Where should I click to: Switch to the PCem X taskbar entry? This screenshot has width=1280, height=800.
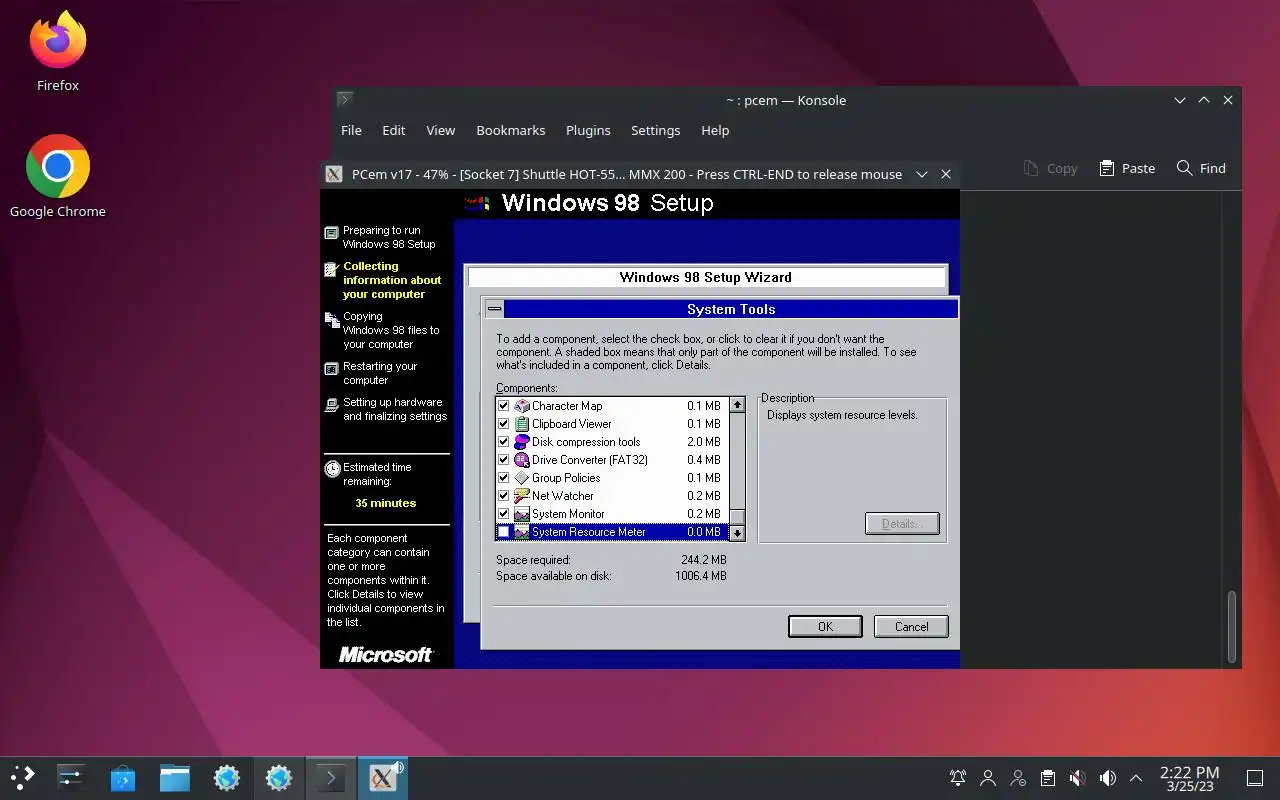click(383, 777)
